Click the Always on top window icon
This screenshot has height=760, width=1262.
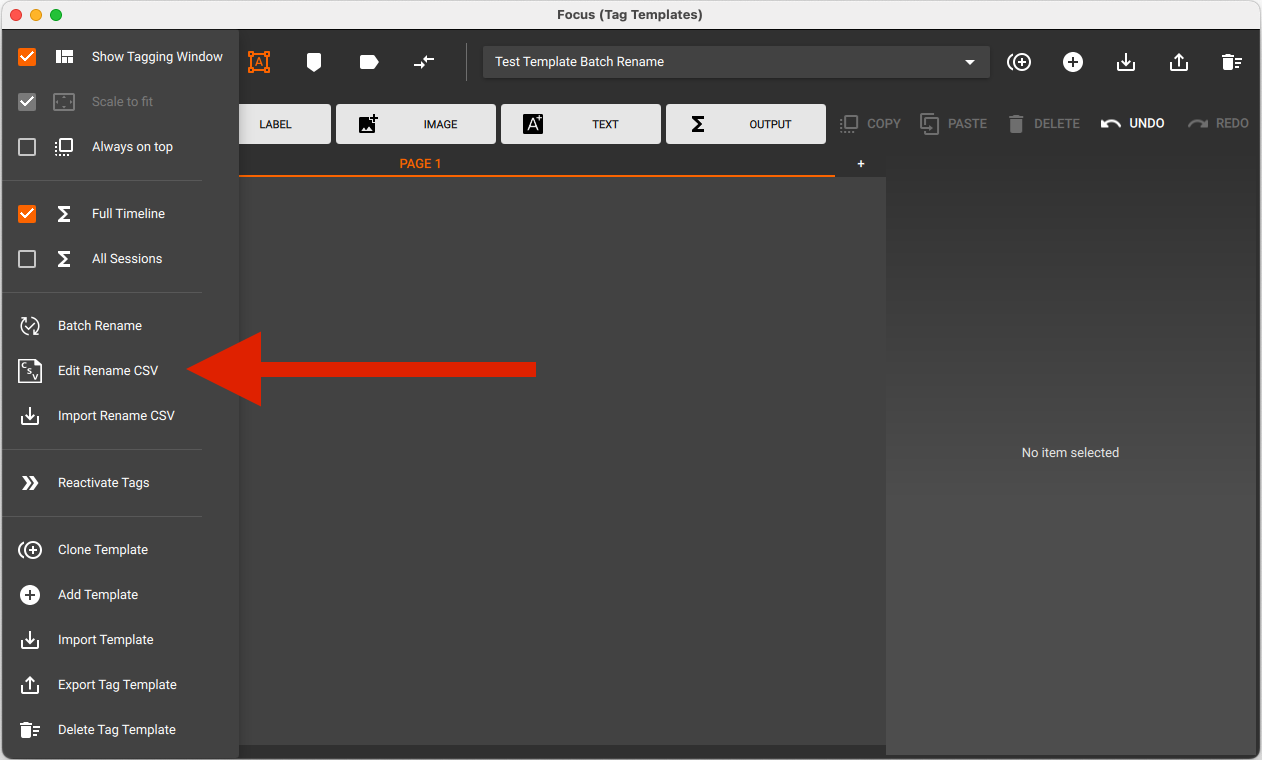tap(64, 147)
